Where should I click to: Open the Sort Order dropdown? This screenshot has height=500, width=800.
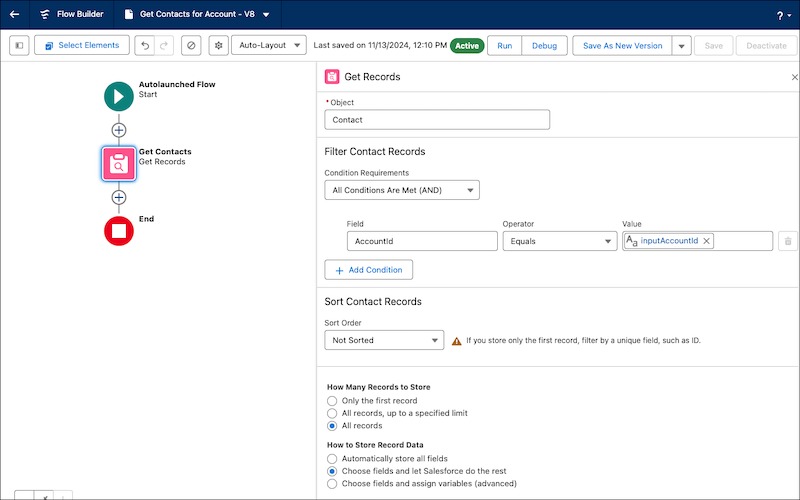pos(384,340)
